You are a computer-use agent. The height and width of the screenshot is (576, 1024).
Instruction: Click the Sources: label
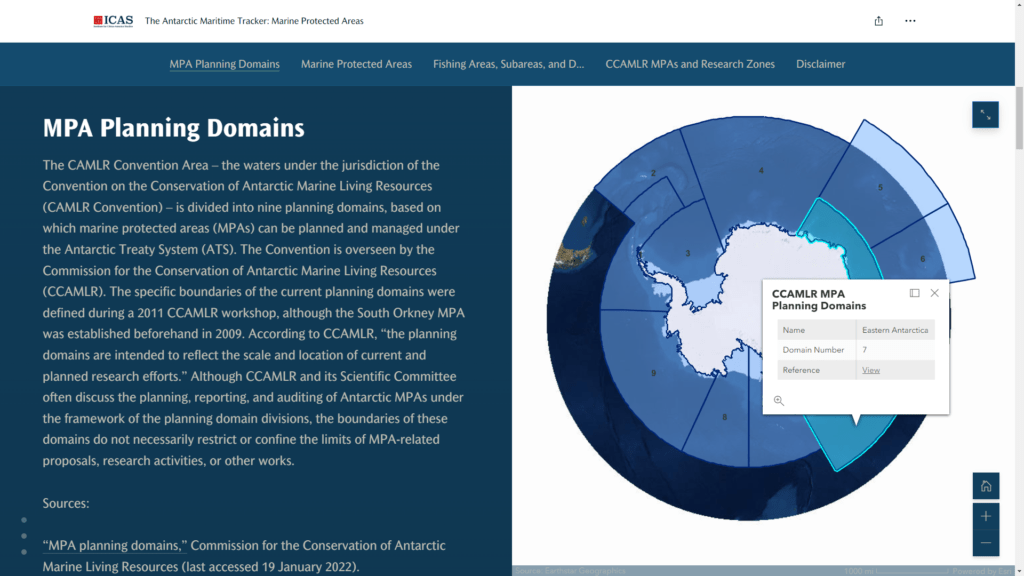click(x=66, y=504)
